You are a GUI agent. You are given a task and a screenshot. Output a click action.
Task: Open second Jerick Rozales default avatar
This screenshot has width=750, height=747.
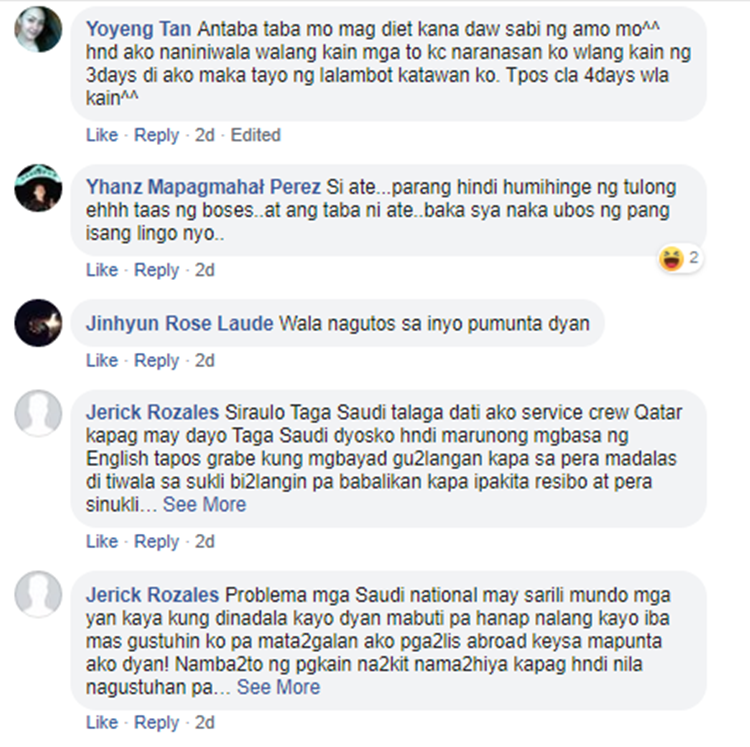coord(38,594)
